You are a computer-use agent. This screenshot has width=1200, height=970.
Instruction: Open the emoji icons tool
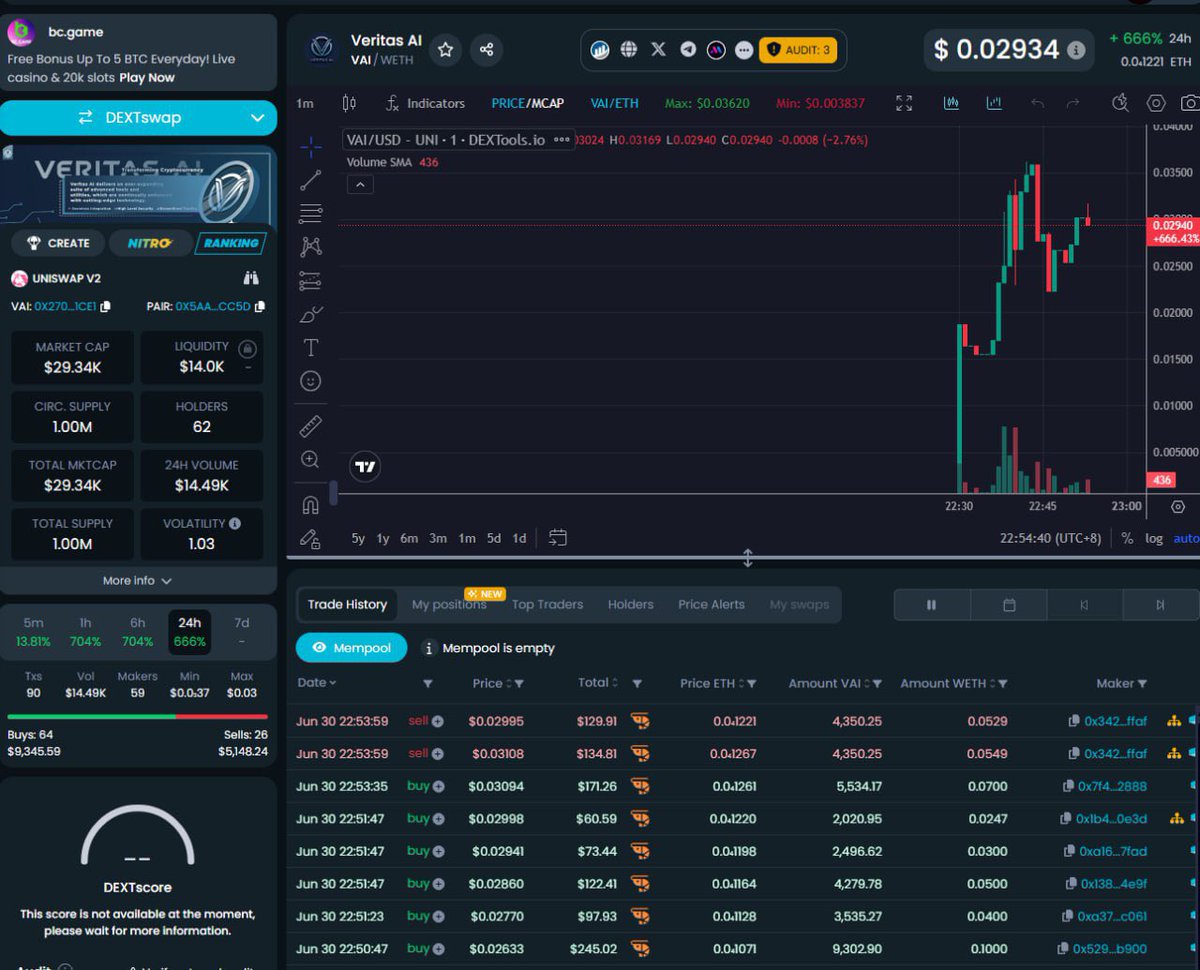coord(311,381)
